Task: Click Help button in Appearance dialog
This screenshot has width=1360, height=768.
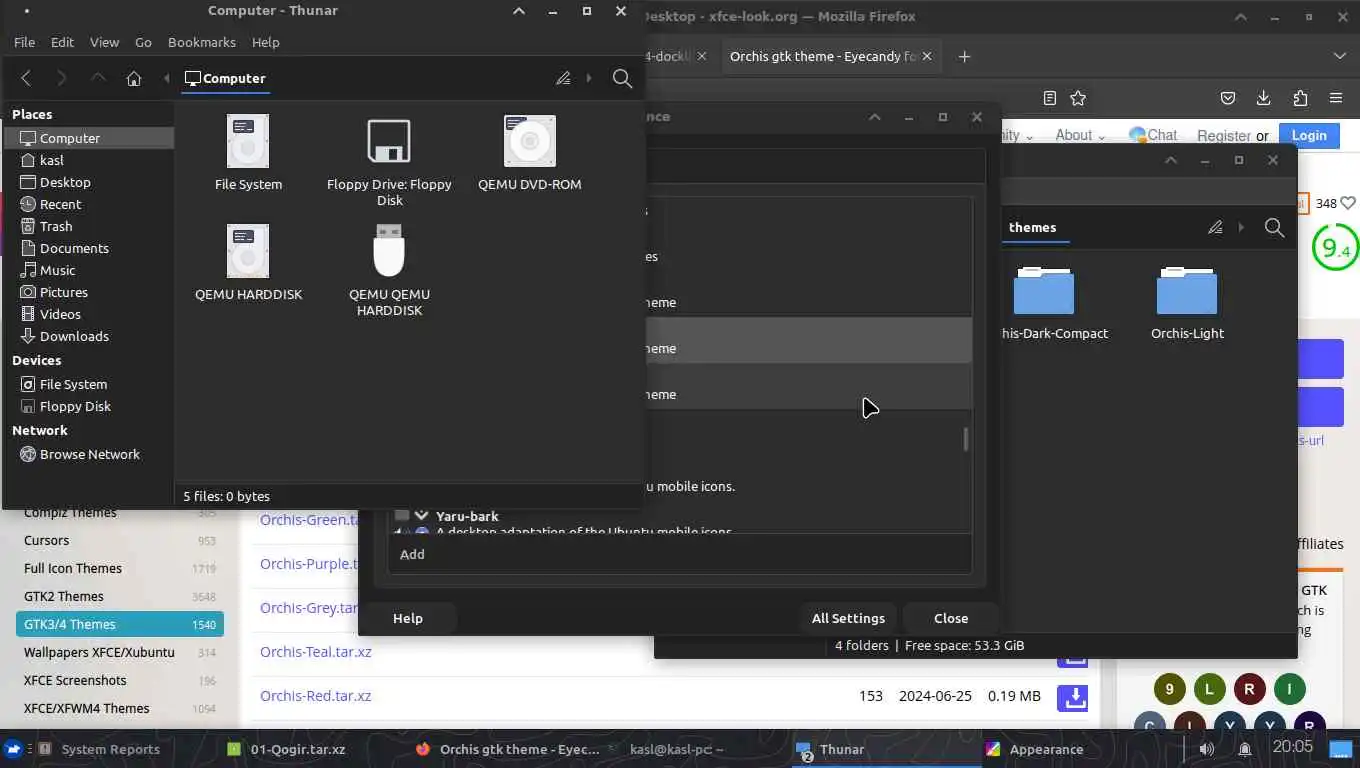Action: coord(408,618)
